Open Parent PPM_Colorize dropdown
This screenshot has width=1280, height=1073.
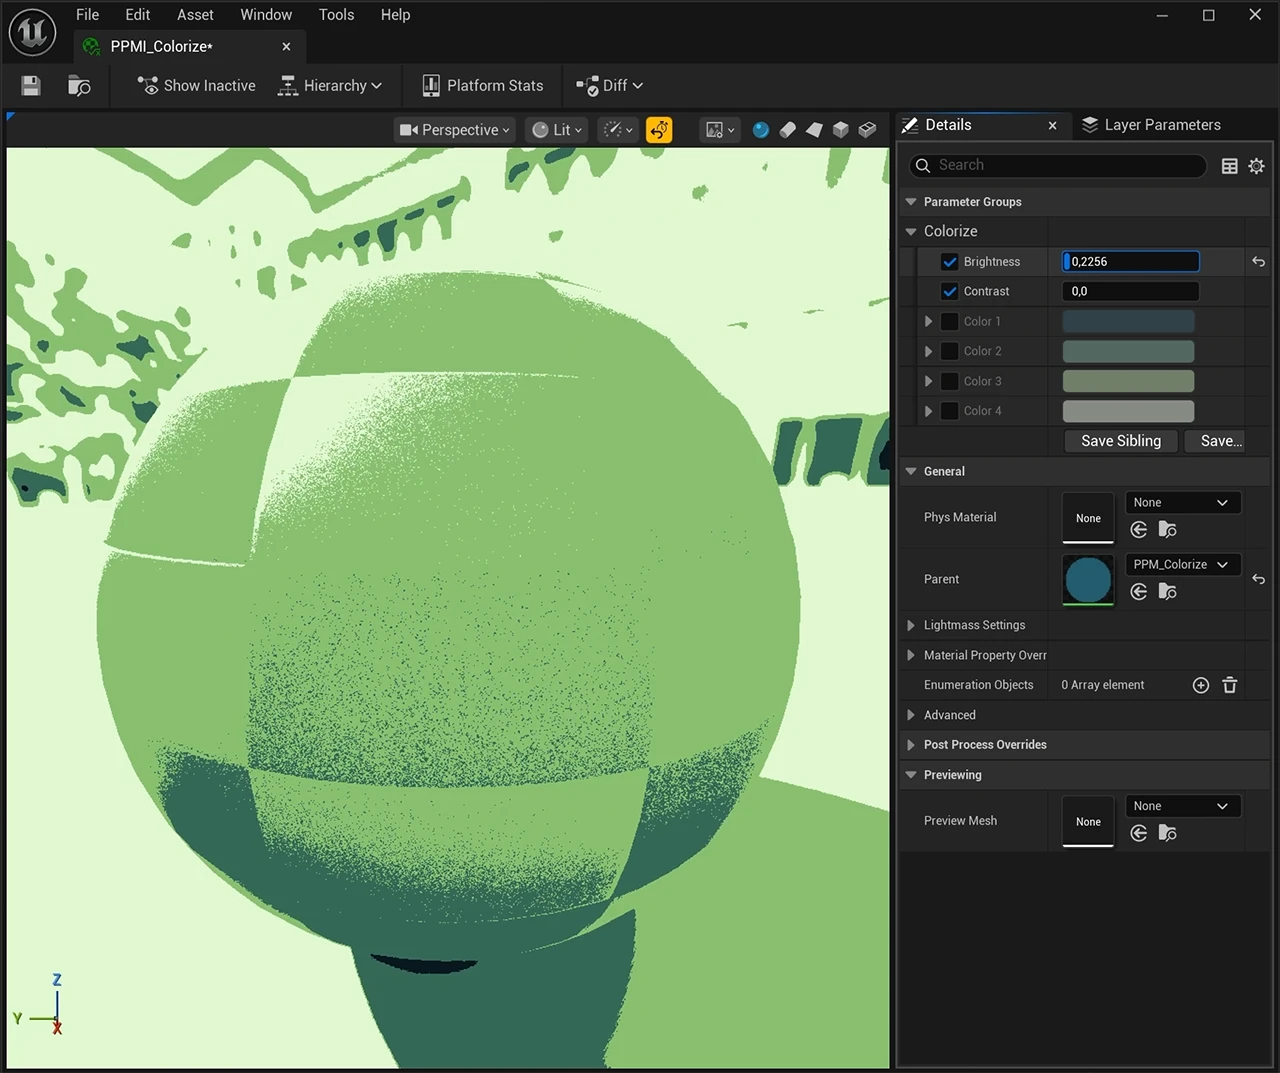coord(1183,565)
